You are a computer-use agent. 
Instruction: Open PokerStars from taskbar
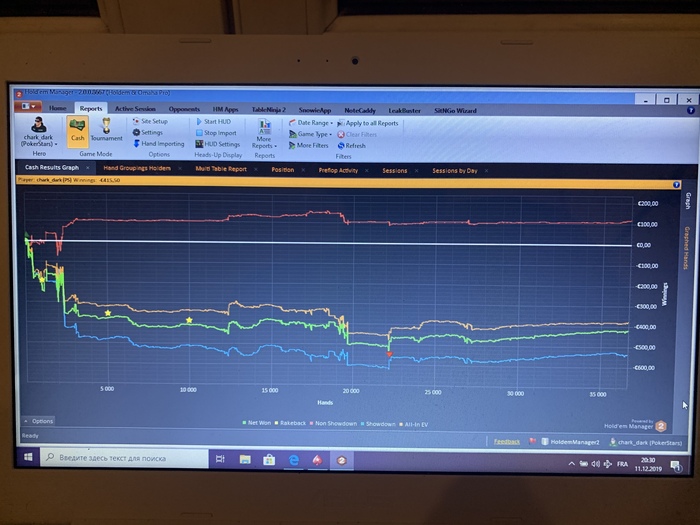317,460
